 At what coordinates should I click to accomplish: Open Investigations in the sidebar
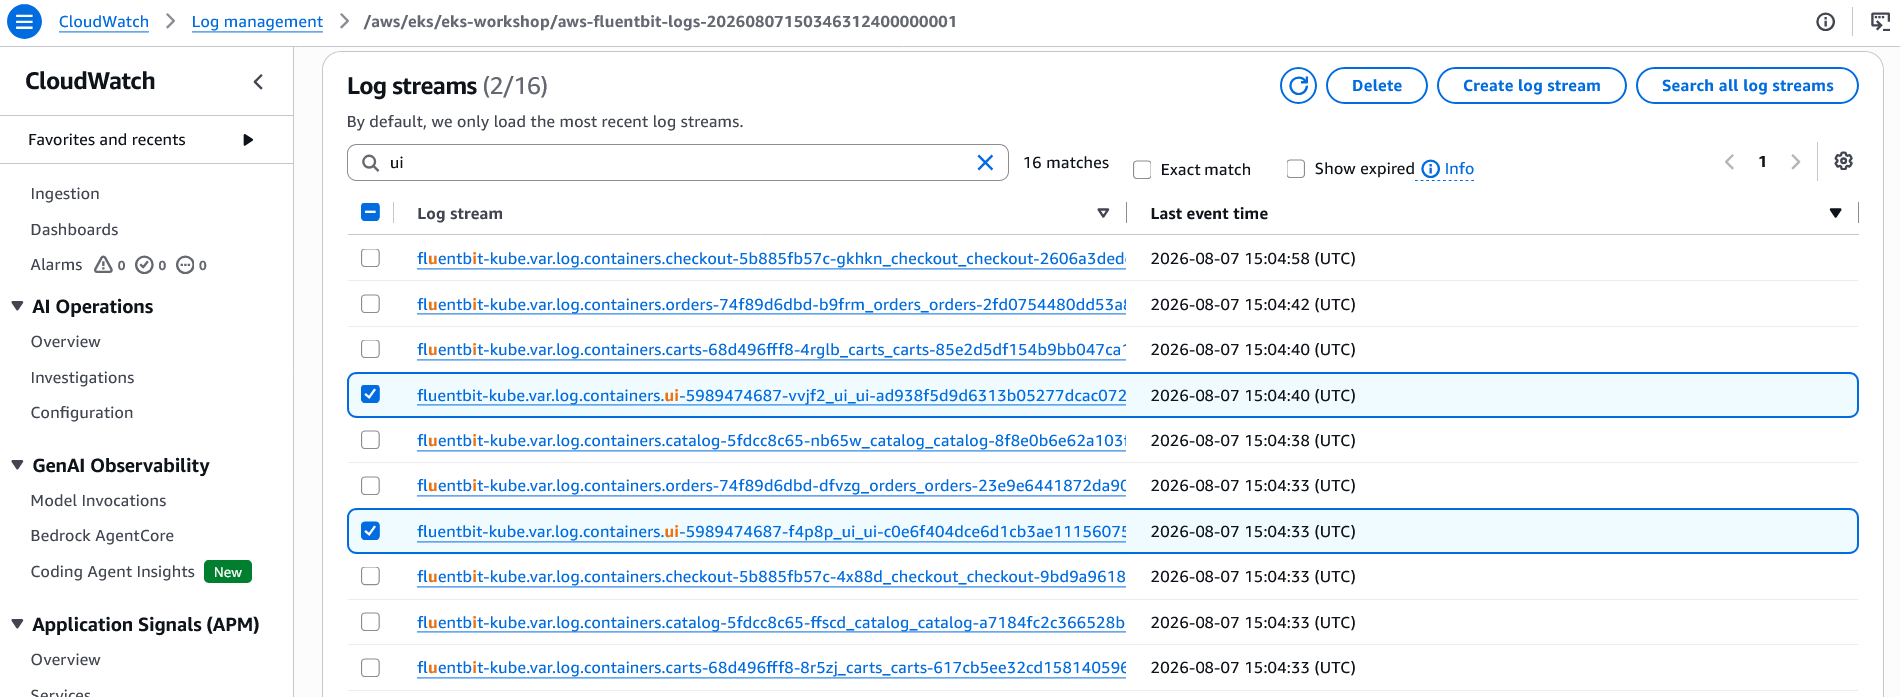click(x=82, y=378)
